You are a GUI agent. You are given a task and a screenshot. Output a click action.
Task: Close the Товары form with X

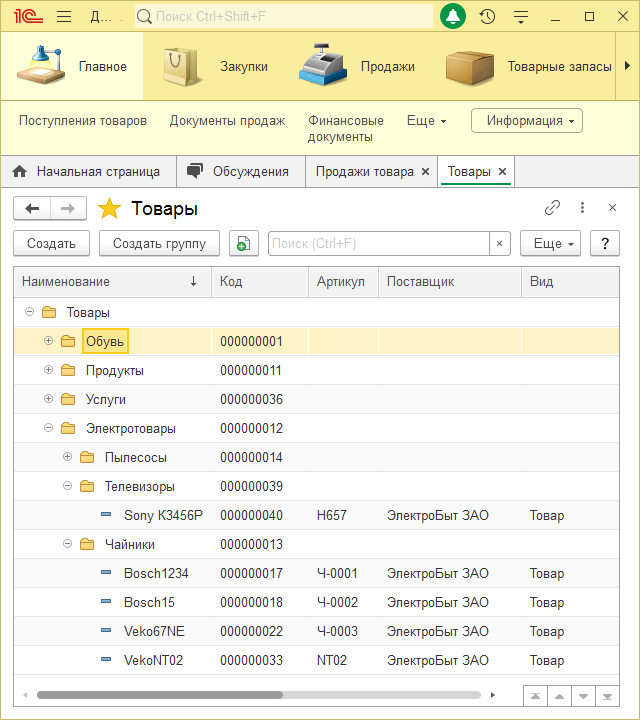612,208
